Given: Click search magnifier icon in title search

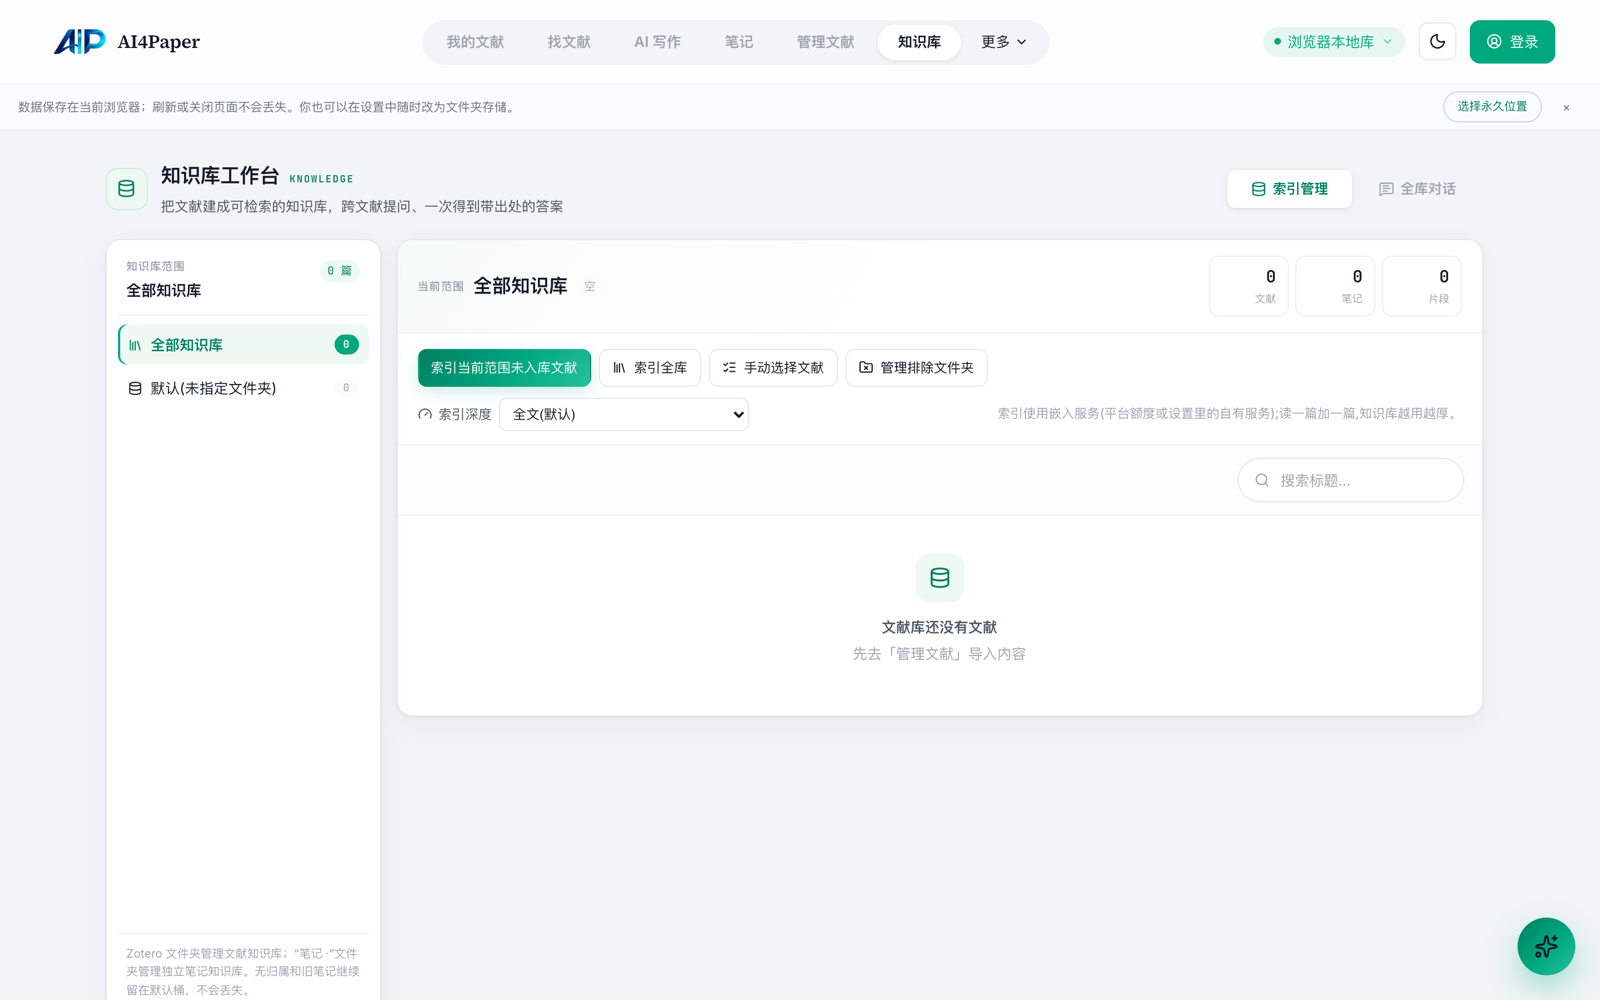Looking at the screenshot, I should point(1262,480).
